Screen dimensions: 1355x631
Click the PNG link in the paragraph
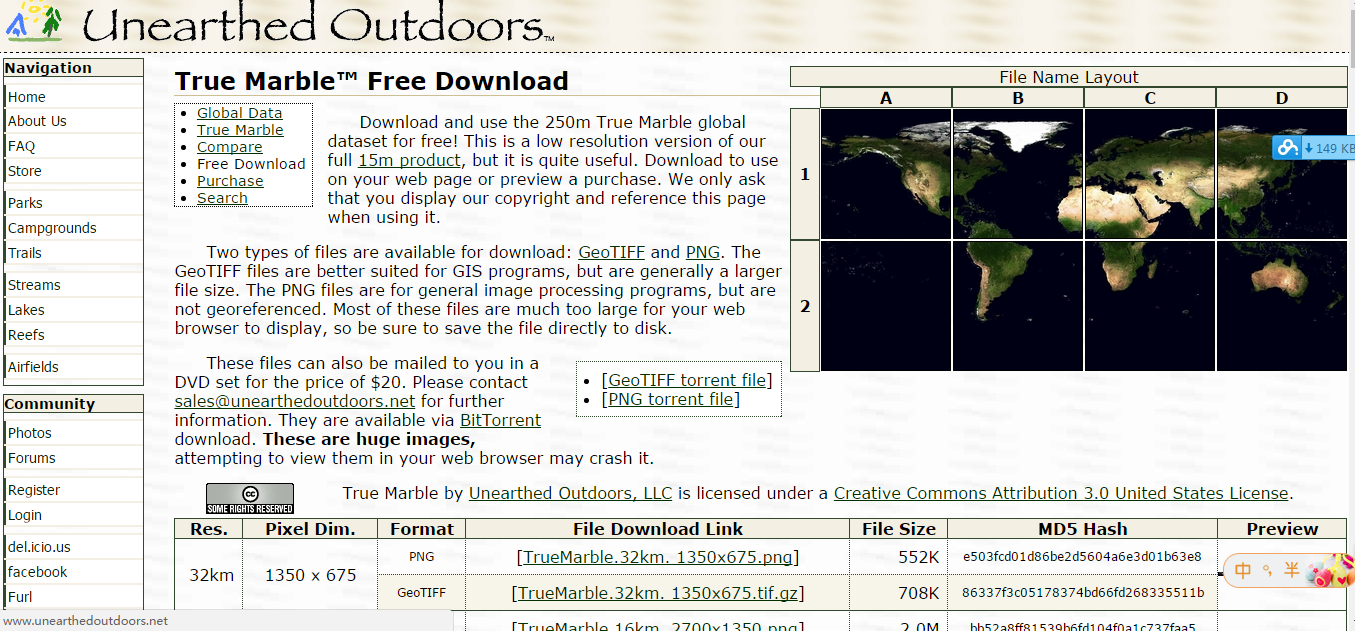click(x=703, y=252)
